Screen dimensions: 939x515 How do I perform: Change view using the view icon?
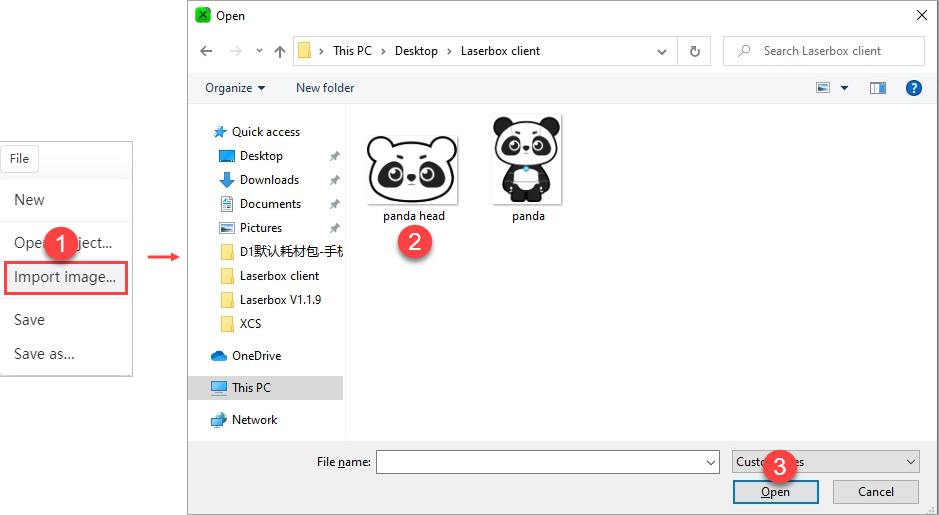pos(823,88)
